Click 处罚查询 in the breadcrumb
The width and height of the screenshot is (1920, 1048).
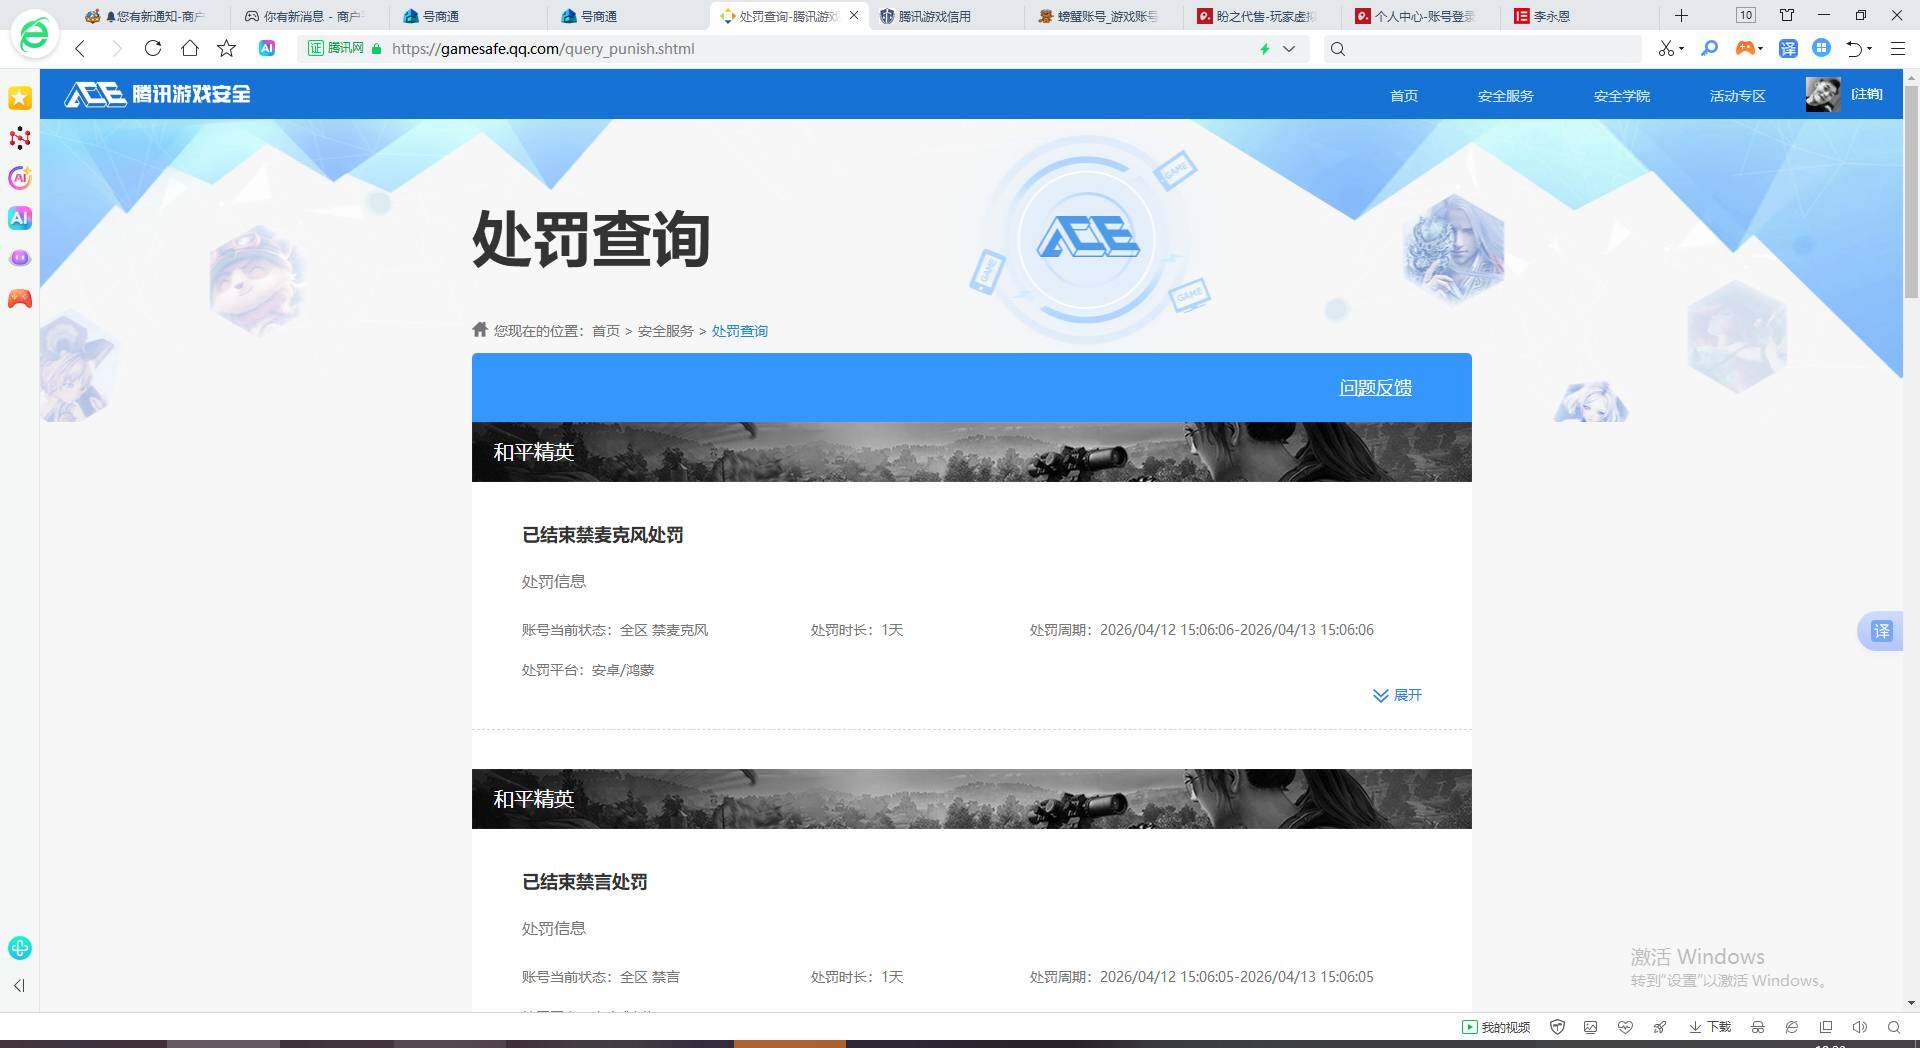(x=739, y=331)
